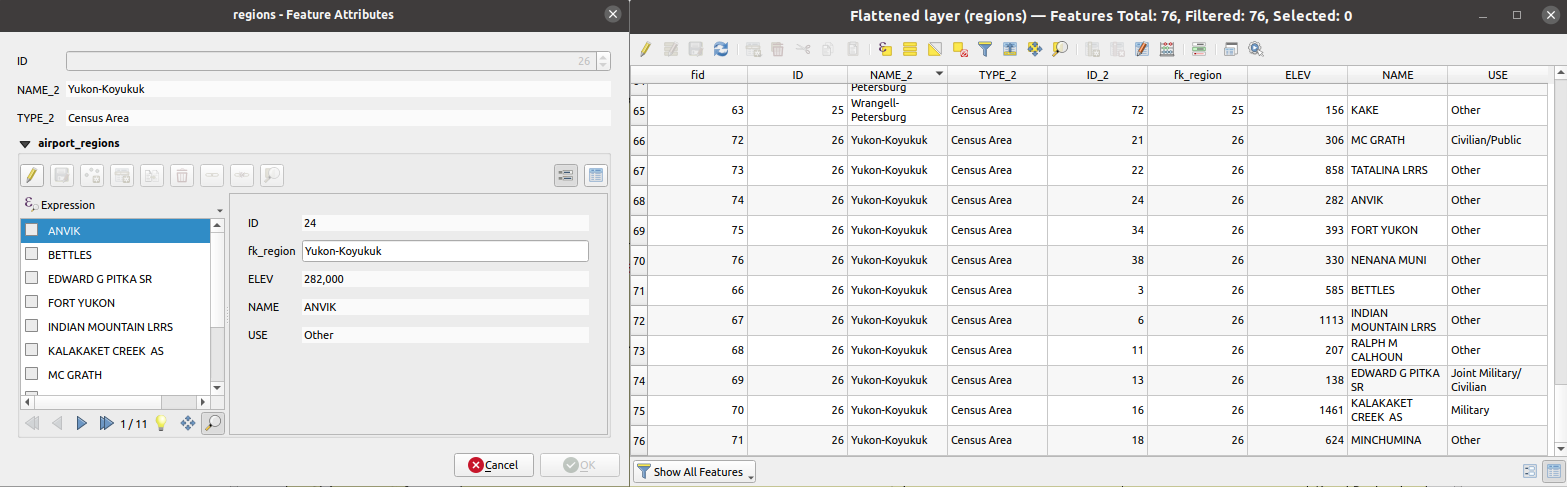
Task: Click the Cancel button
Action: tap(493, 465)
